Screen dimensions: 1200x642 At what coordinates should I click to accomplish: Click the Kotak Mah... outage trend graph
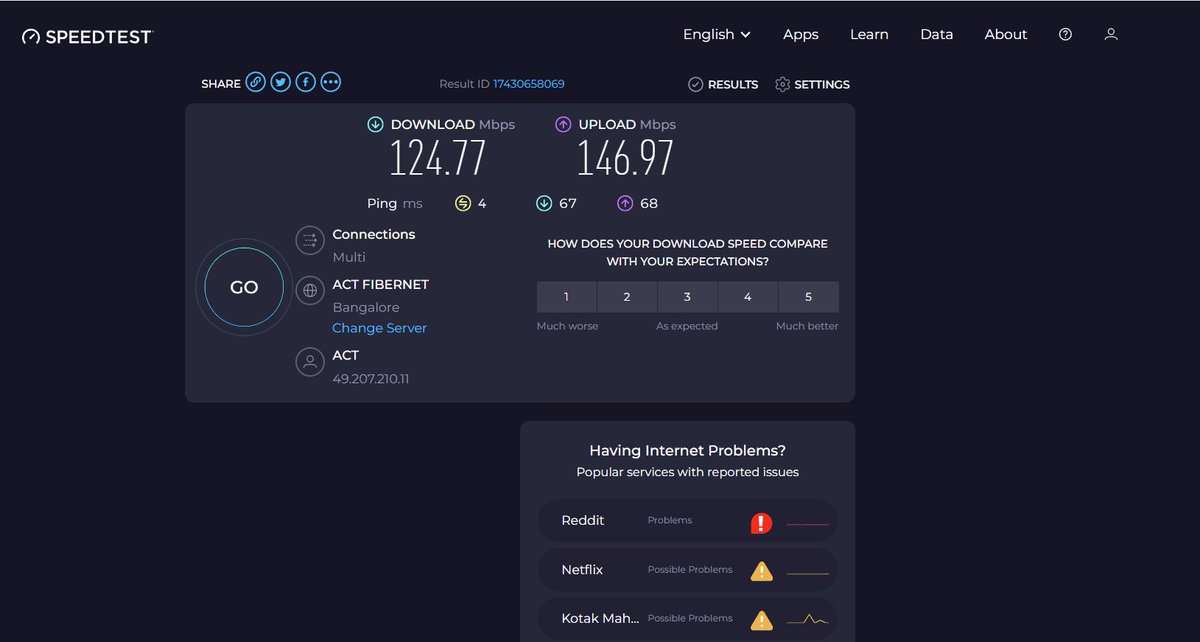808,620
